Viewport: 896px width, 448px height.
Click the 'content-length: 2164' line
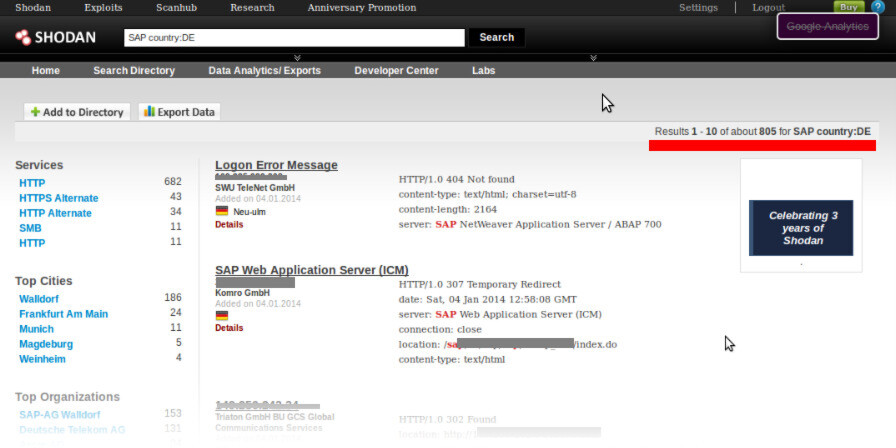(x=448, y=209)
